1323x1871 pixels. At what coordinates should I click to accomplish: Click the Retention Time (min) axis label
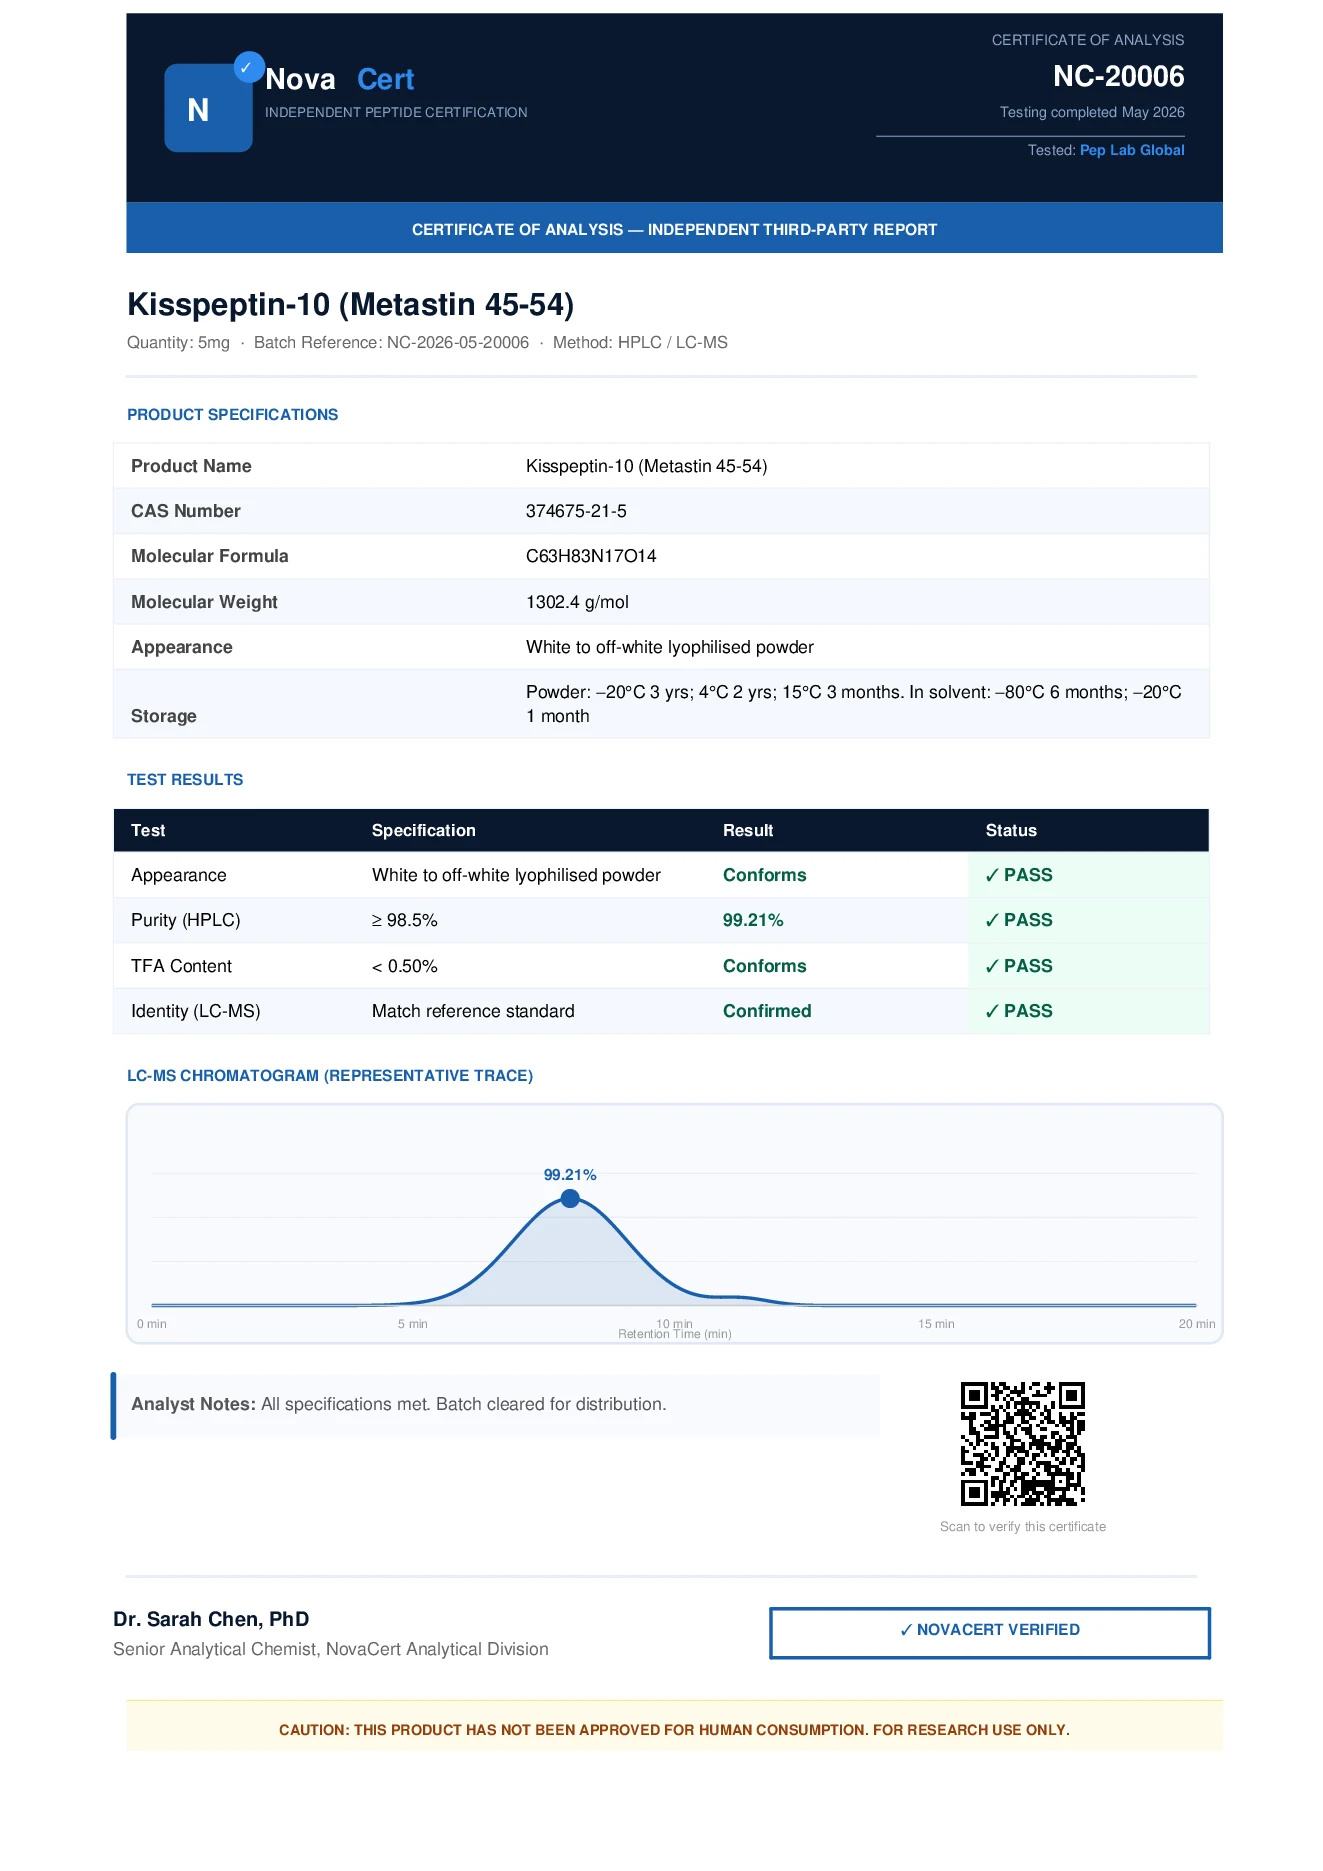pyautogui.click(x=675, y=1334)
